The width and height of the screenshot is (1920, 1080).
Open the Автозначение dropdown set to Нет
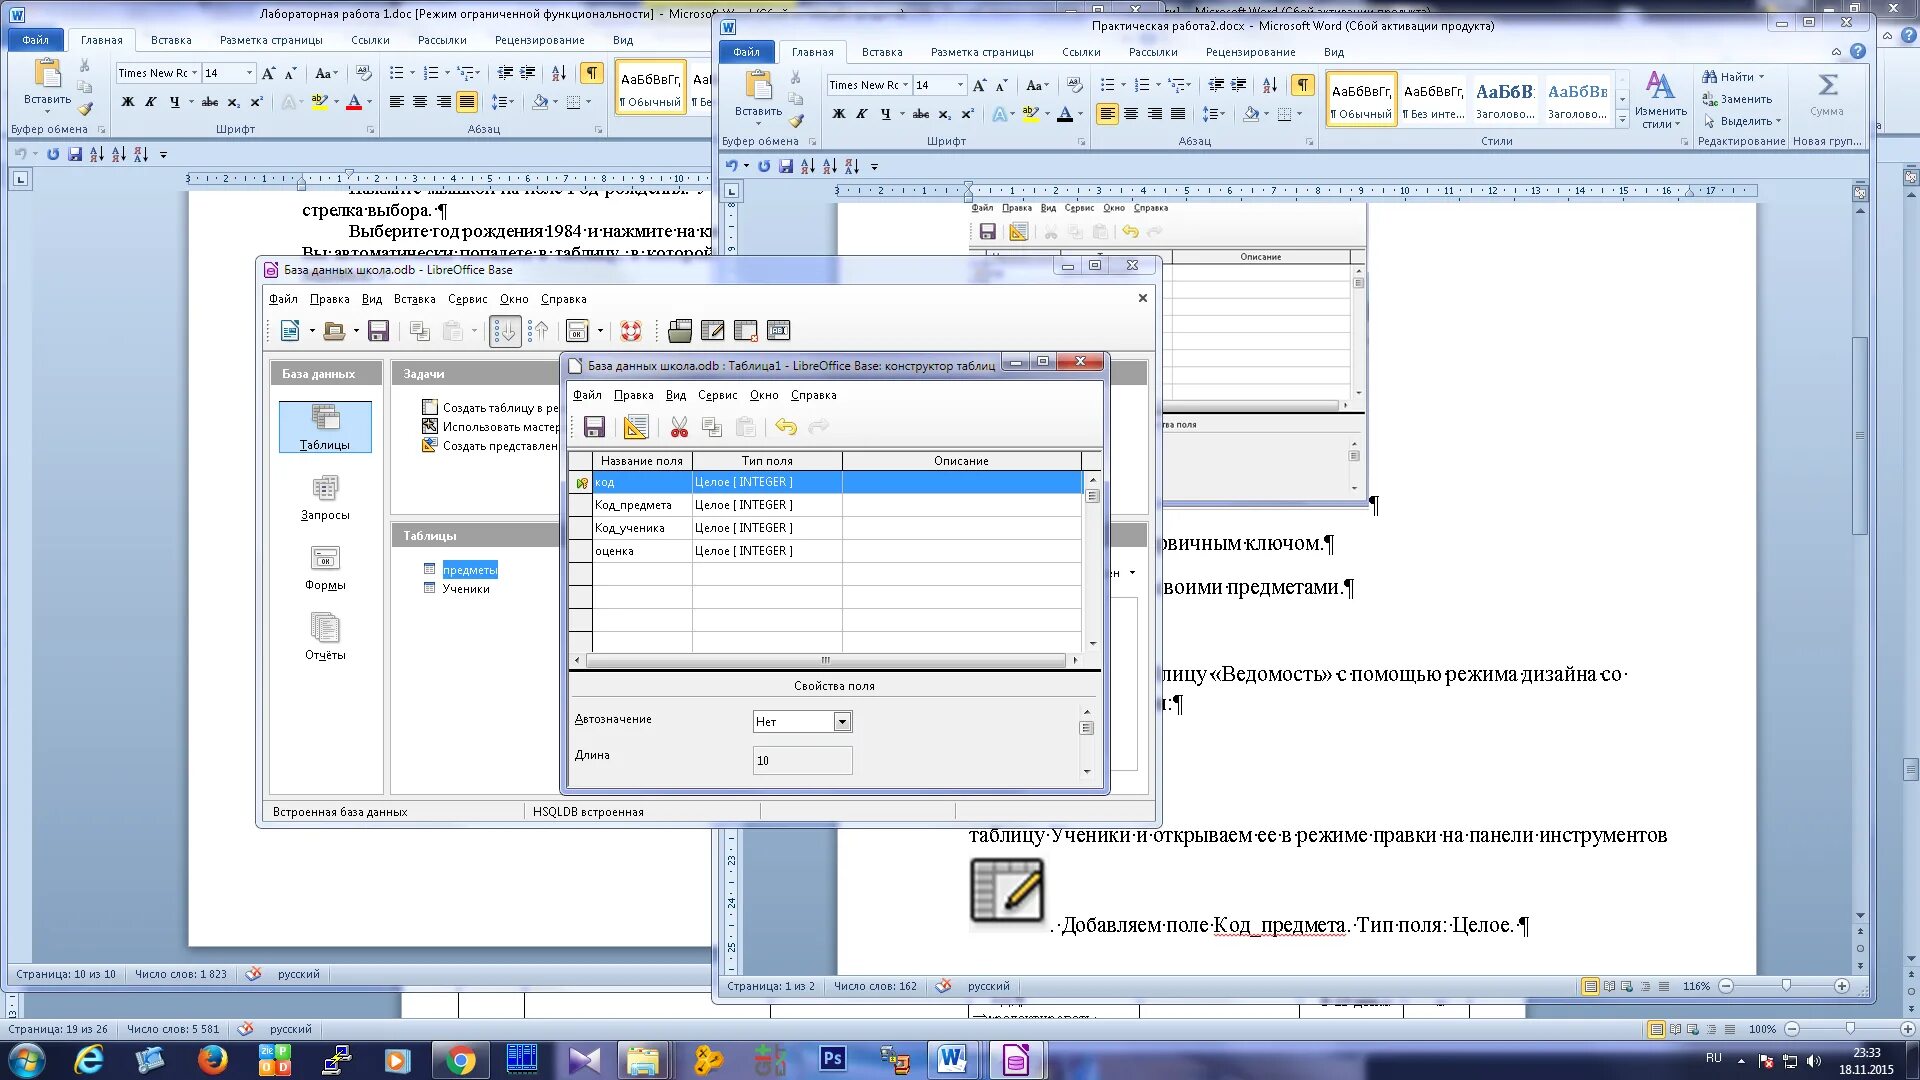pos(842,722)
